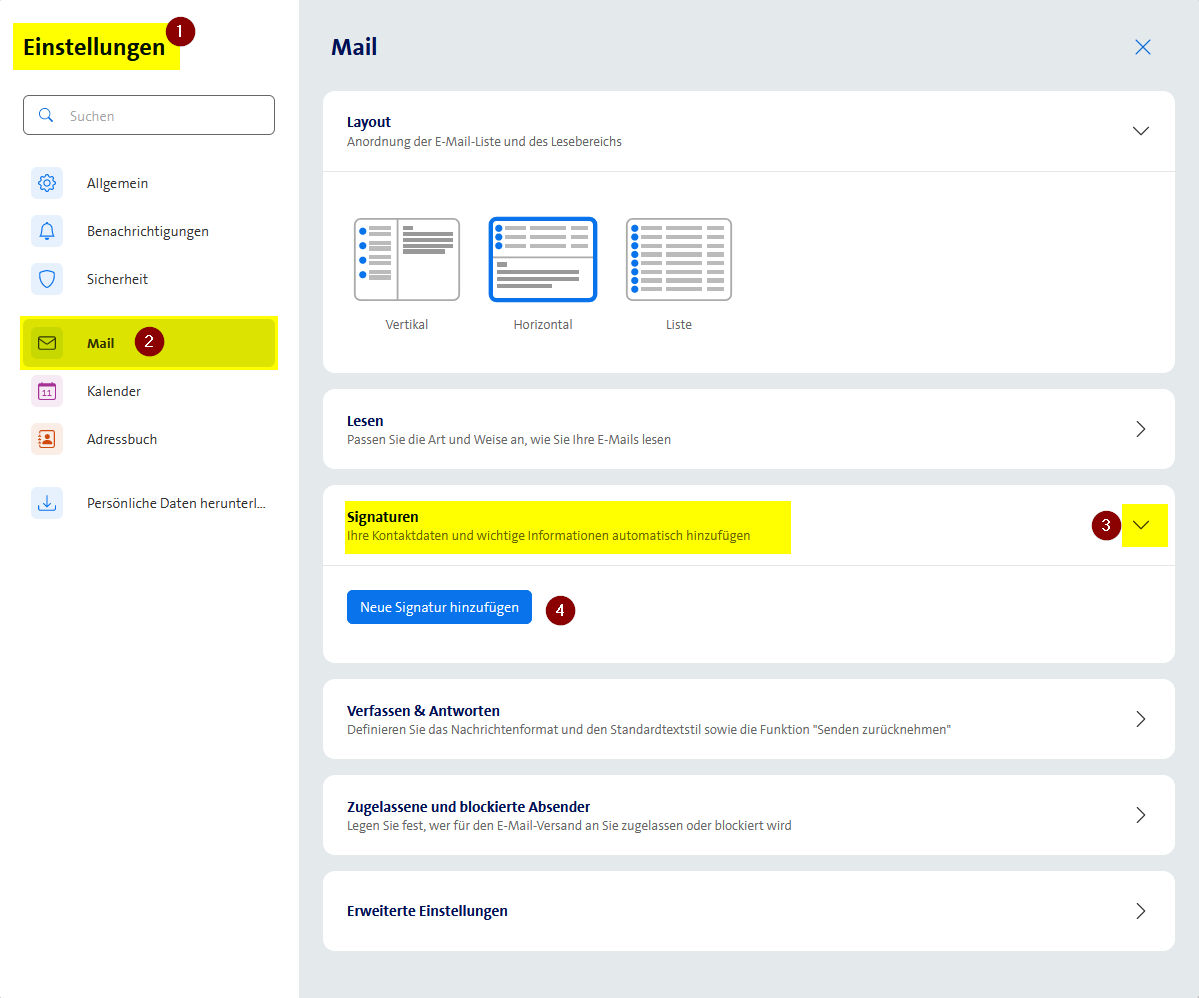Select the Vertikal layout option

tap(407, 260)
